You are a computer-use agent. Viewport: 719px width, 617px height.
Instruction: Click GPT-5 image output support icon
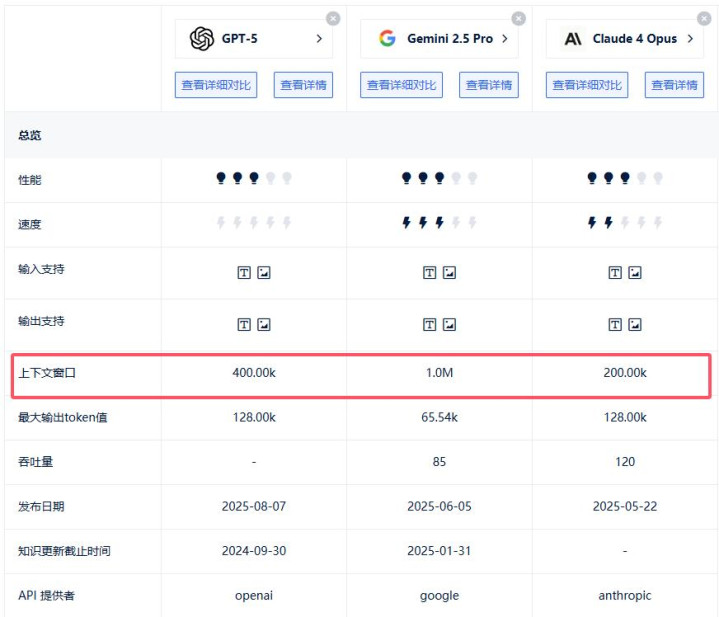[264, 325]
